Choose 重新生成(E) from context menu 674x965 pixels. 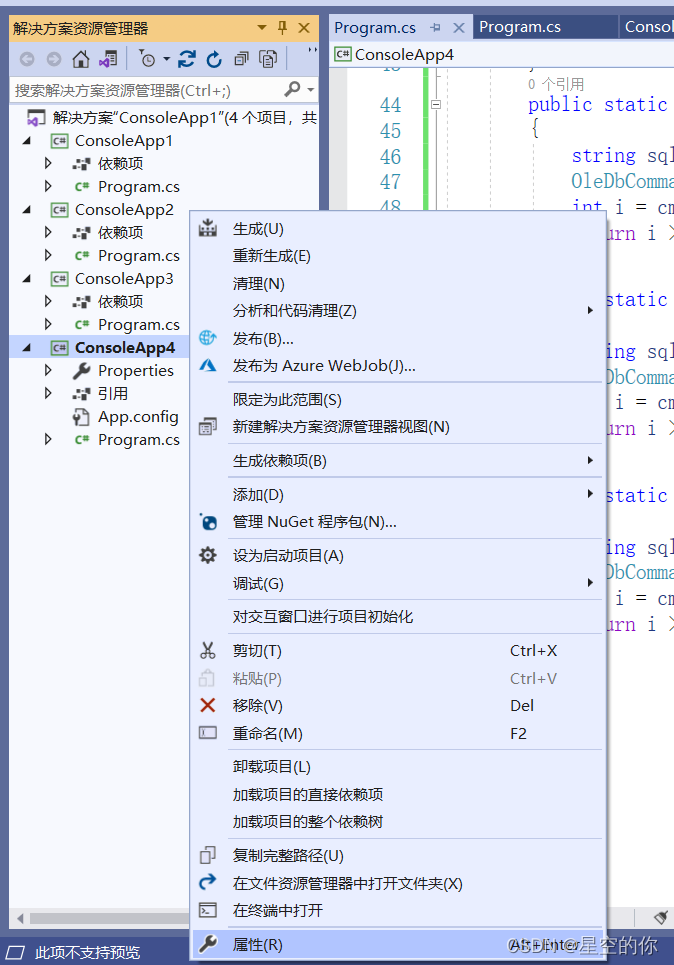(397, 256)
